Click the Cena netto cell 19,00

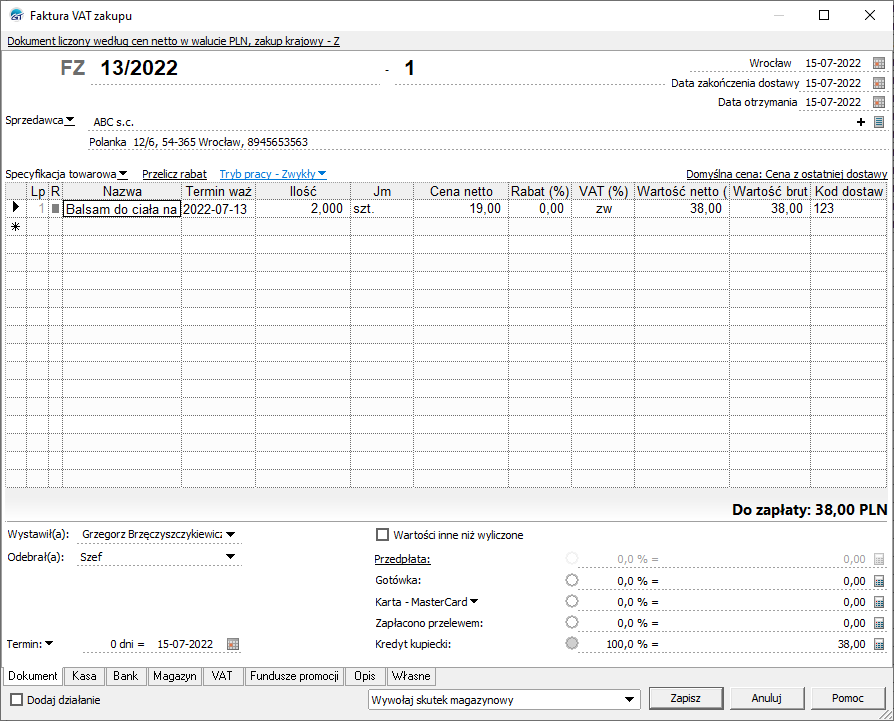(x=461, y=209)
